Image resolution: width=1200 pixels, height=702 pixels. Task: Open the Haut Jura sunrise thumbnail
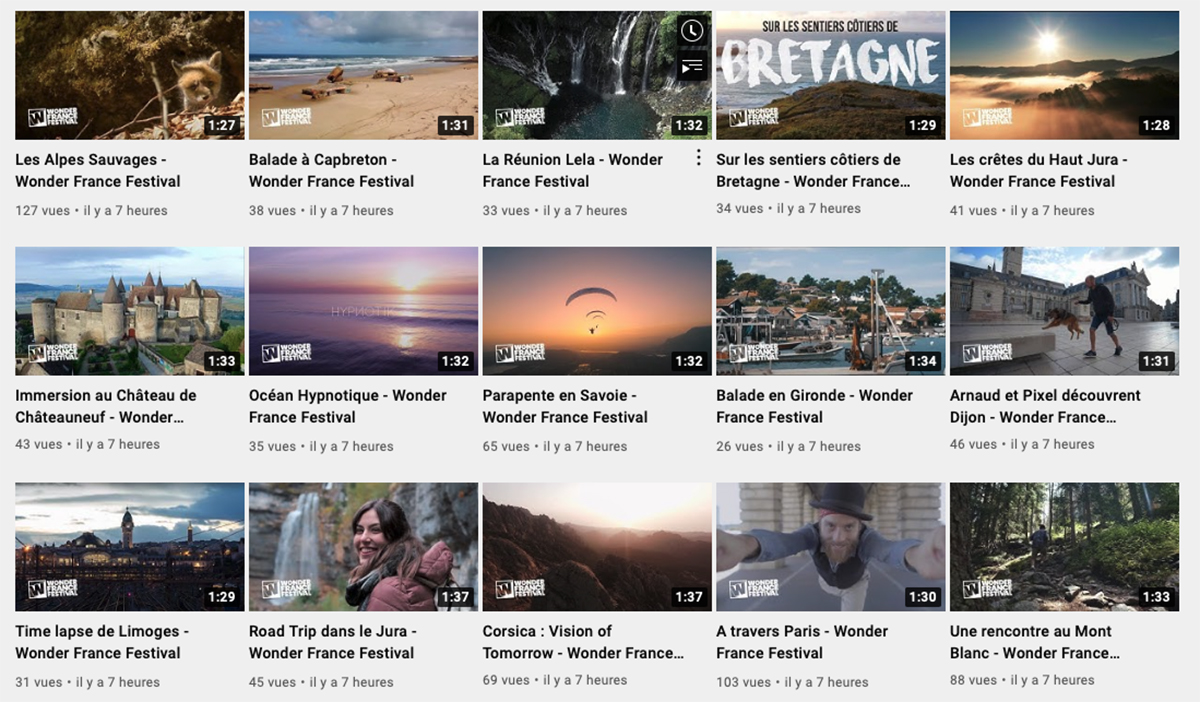[x=1064, y=75]
